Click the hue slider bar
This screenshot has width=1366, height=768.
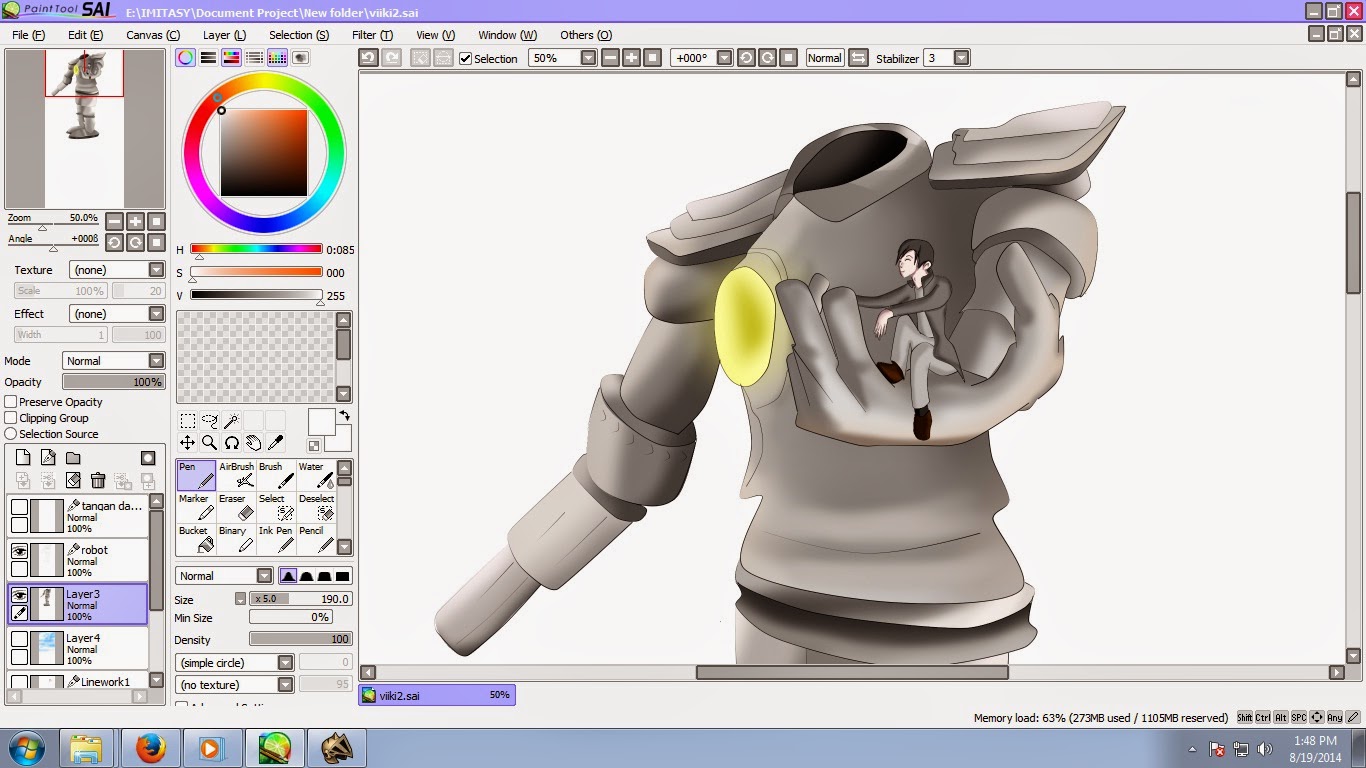[x=256, y=249]
